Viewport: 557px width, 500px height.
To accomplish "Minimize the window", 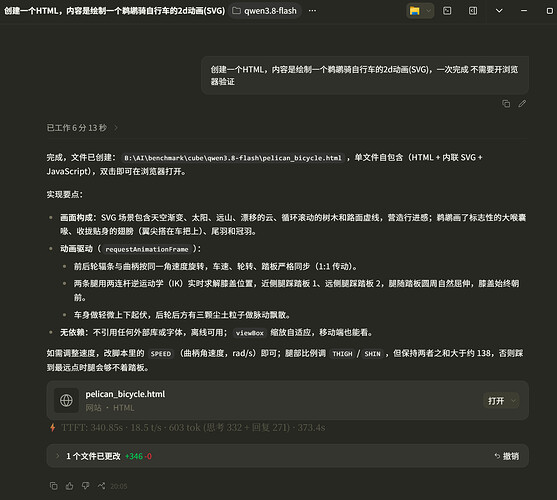I will (524, 11).
